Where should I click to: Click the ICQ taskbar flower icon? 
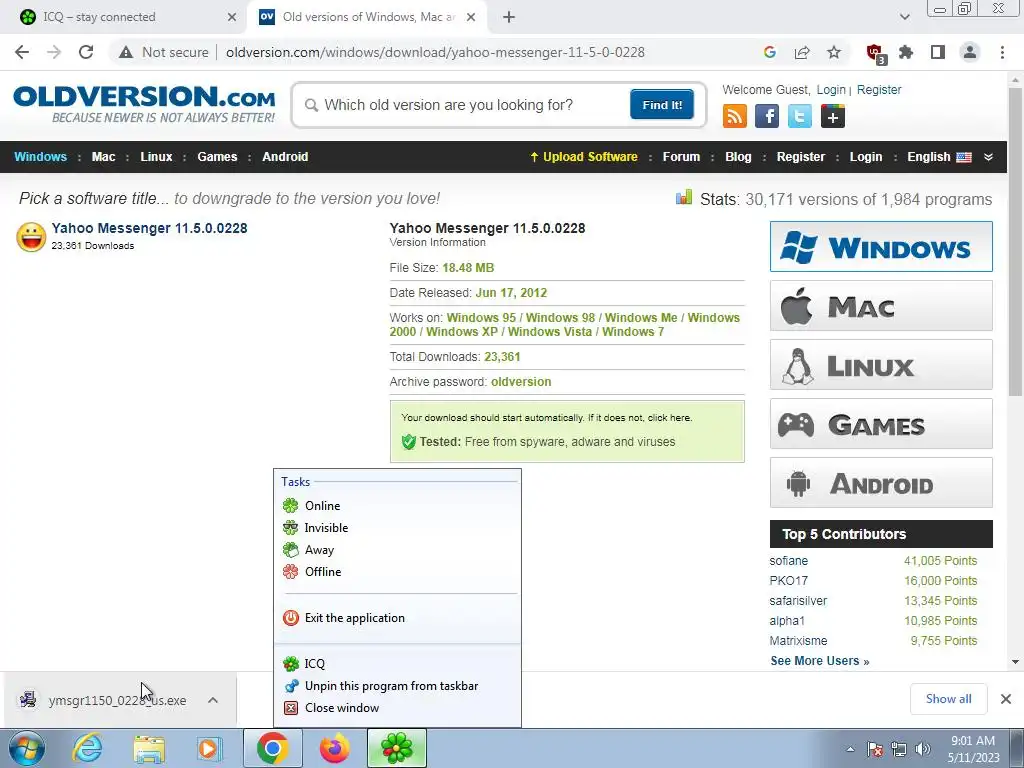tap(397, 748)
